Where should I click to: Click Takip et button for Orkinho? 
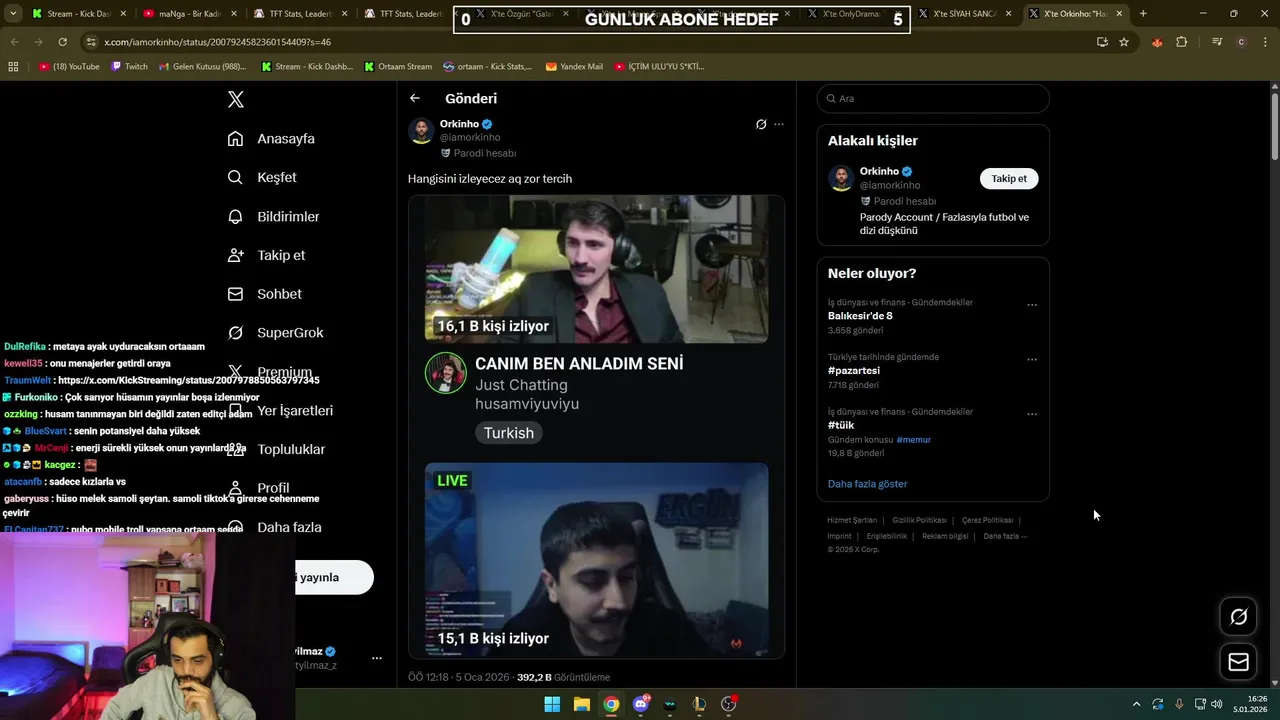pyautogui.click(x=1009, y=178)
